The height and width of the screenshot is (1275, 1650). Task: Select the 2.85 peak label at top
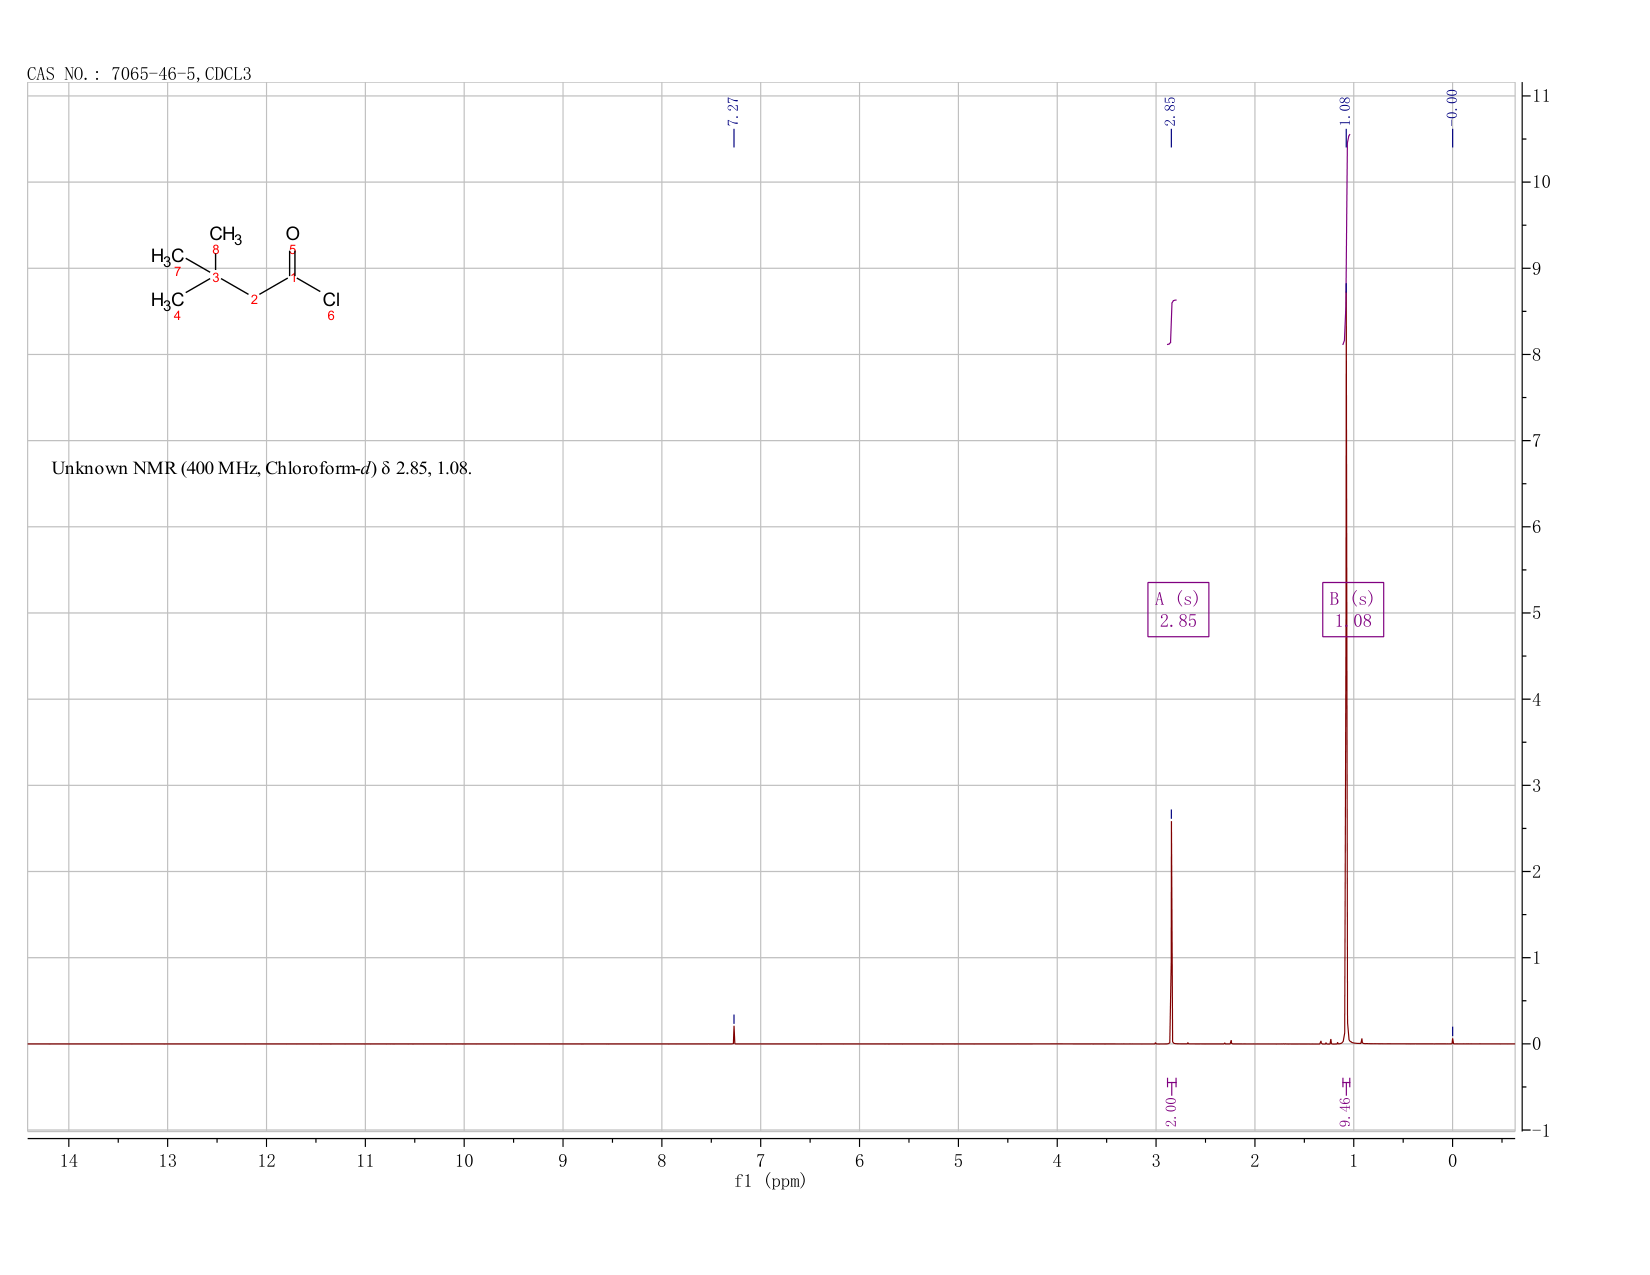[x=1171, y=110]
